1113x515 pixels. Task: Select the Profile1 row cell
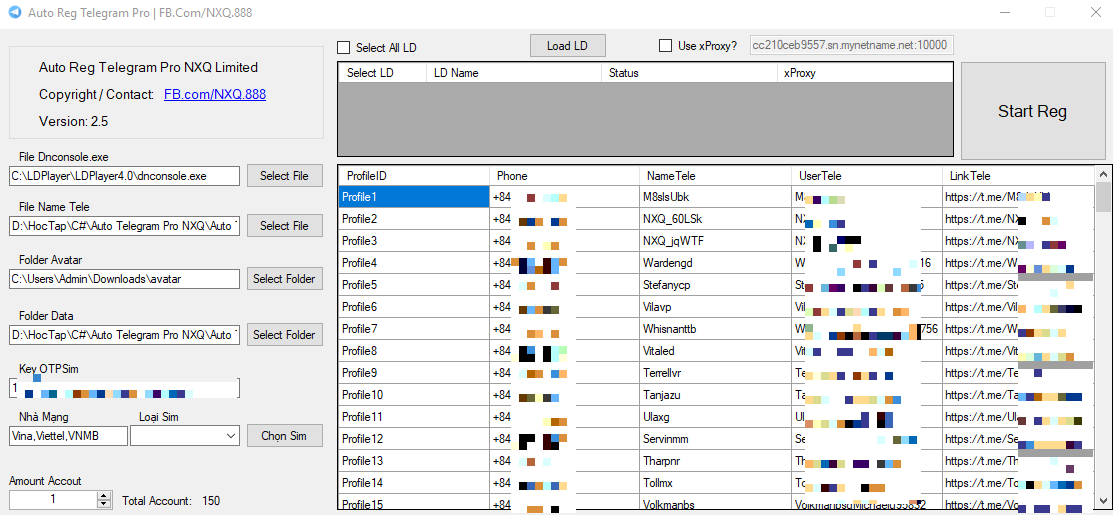pyautogui.click(x=414, y=196)
